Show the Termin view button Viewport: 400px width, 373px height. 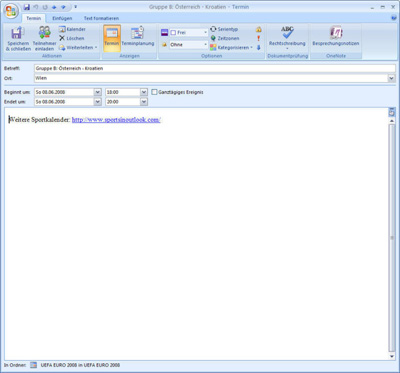pos(112,39)
